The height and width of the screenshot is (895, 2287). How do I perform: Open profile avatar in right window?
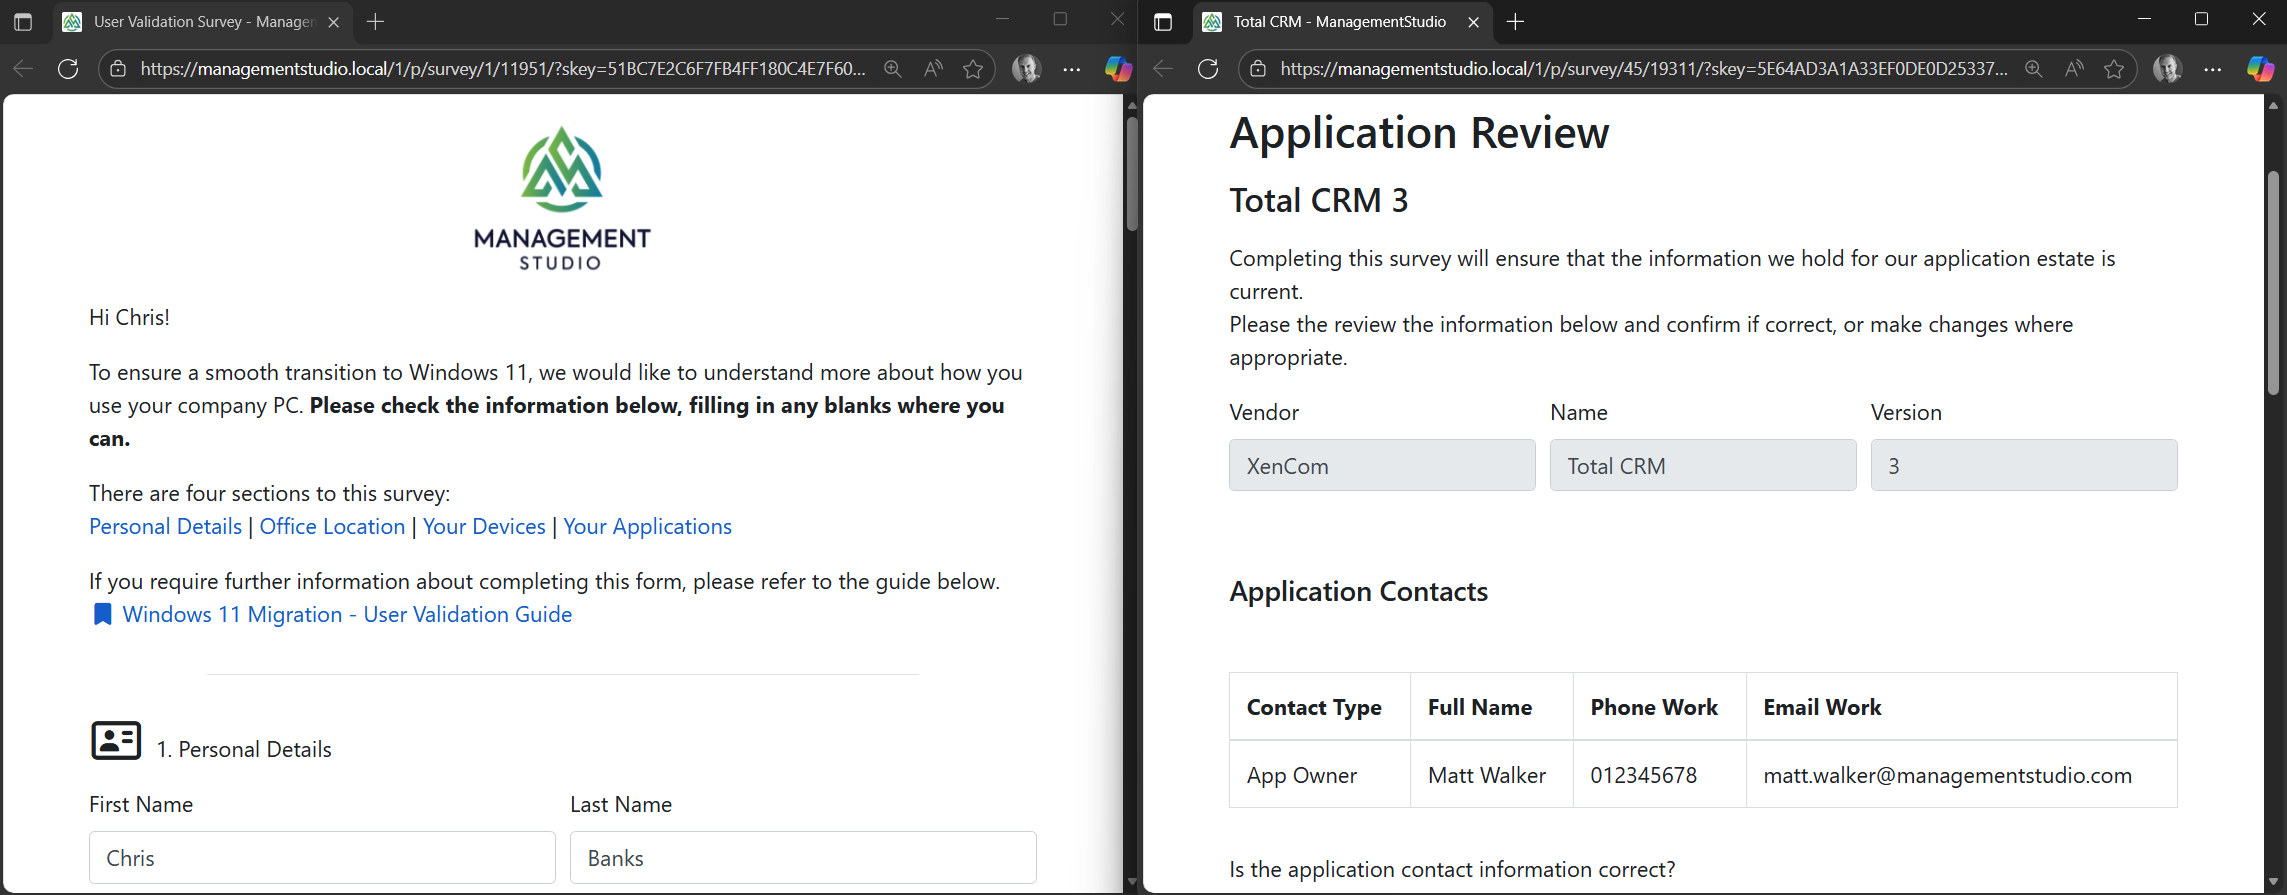[x=2167, y=69]
